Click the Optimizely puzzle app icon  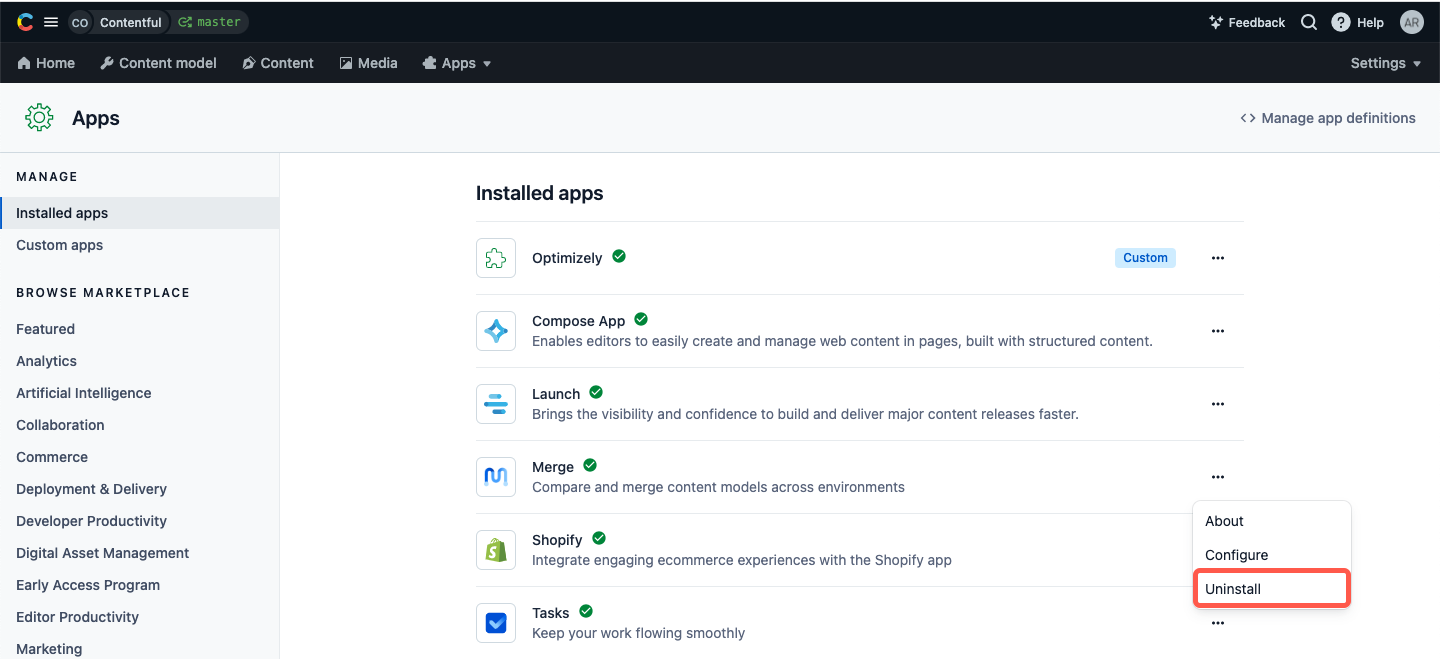tap(496, 258)
